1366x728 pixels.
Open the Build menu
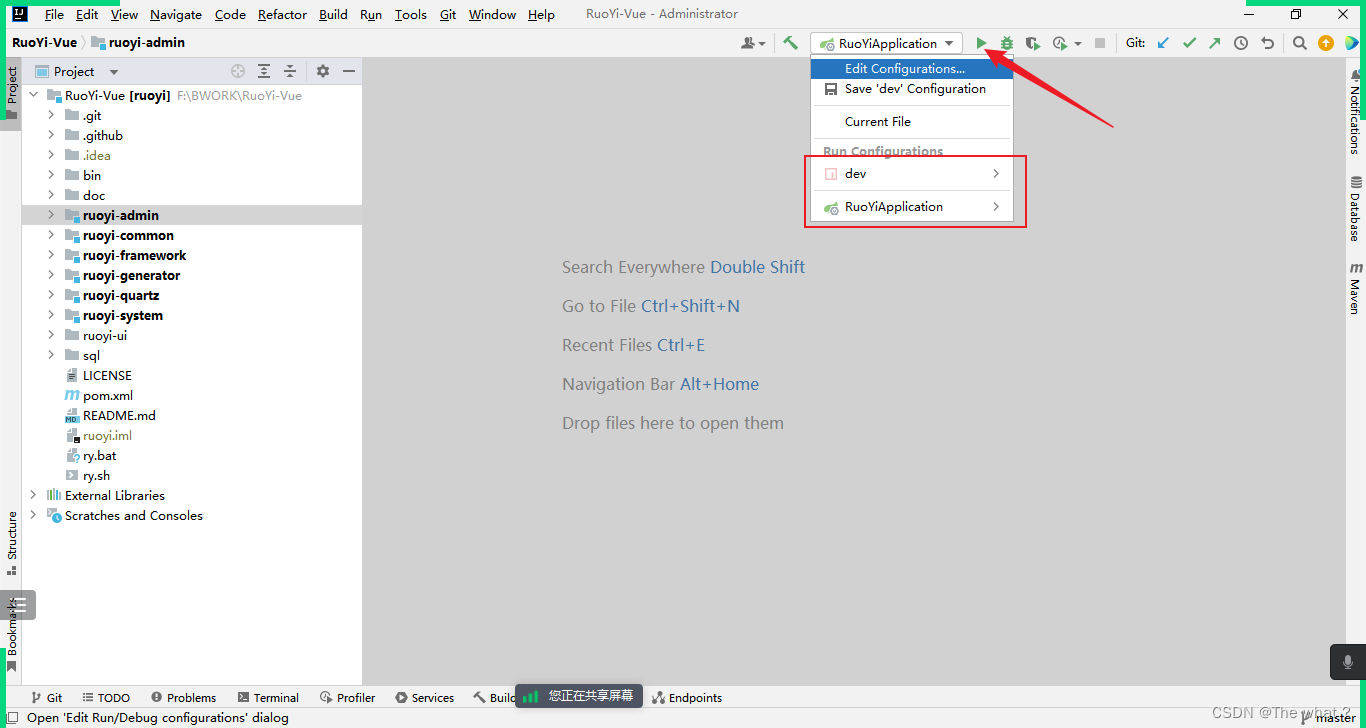point(333,14)
